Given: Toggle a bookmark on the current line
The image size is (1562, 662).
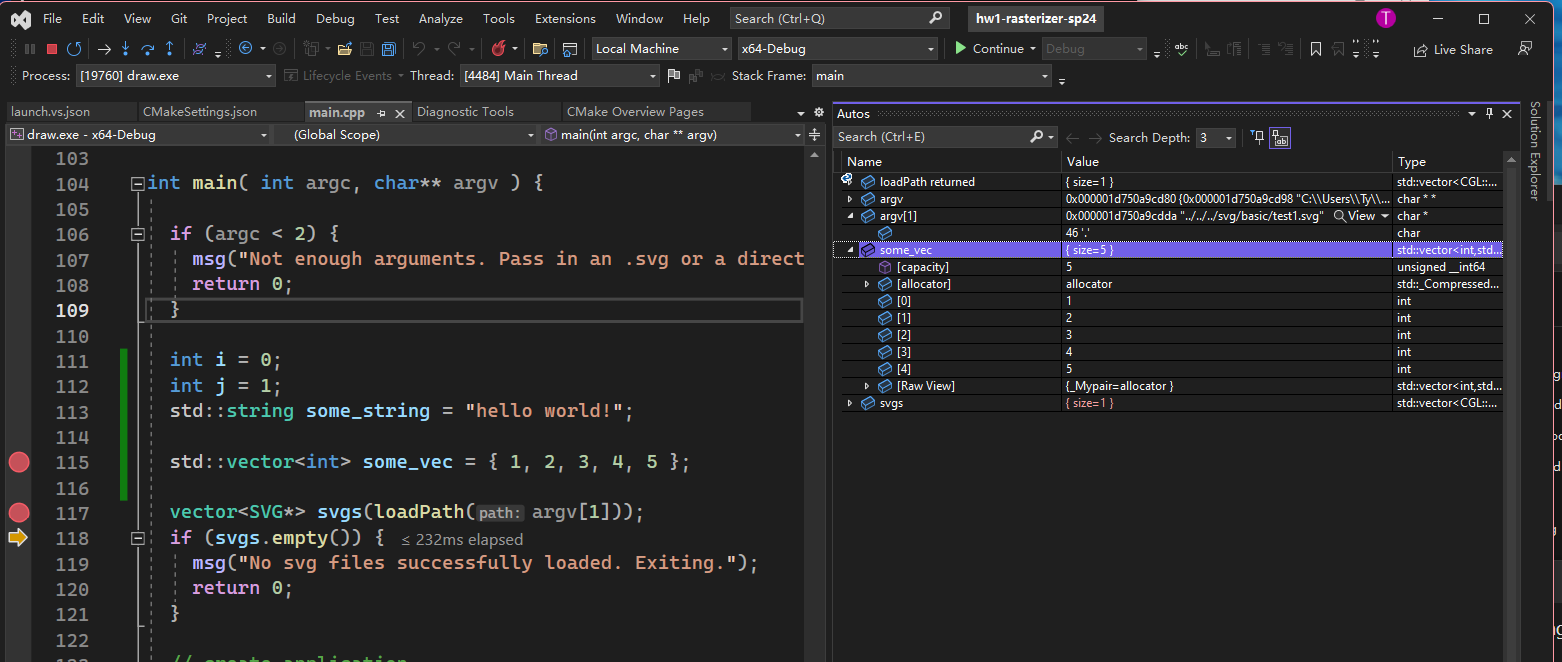Looking at the screenshot, I should [x=1316, y=48].
